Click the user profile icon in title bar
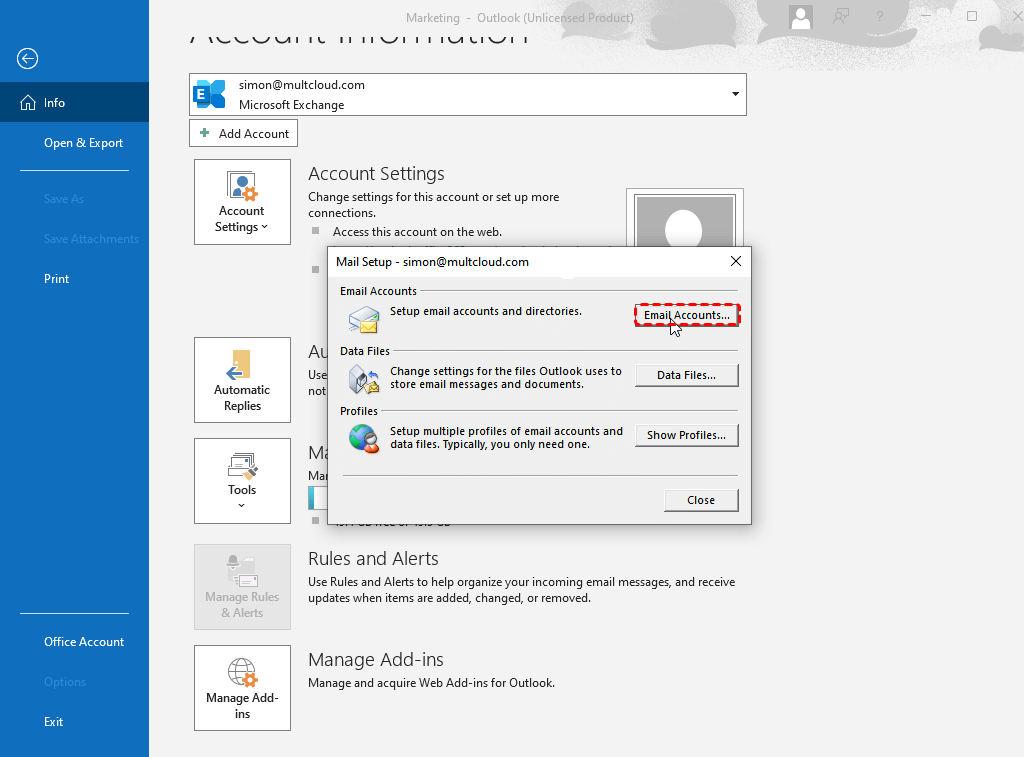Screen dimensions: 1024x757 [x=800, y=17]
